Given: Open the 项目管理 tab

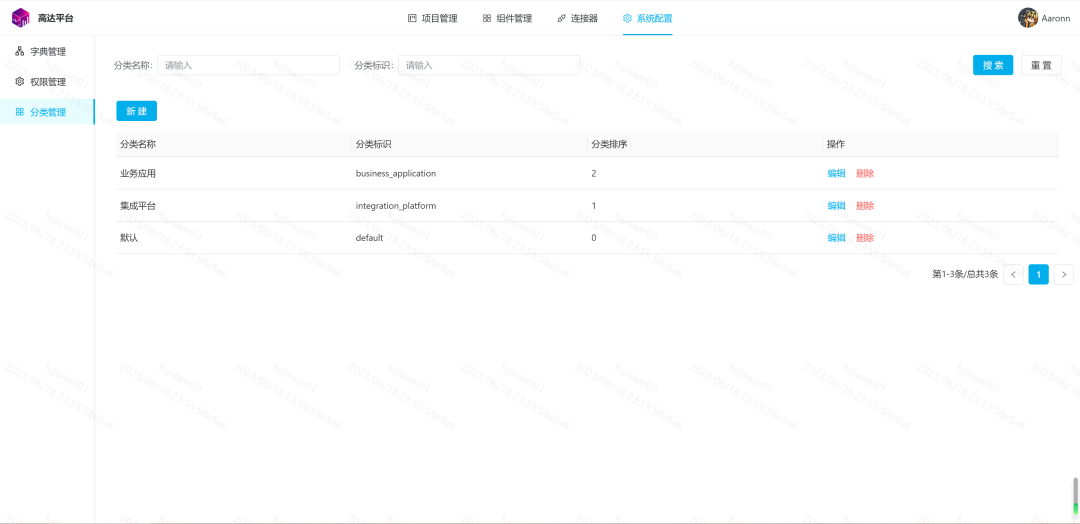Looking at the screenshot, I should click(433, 19).
